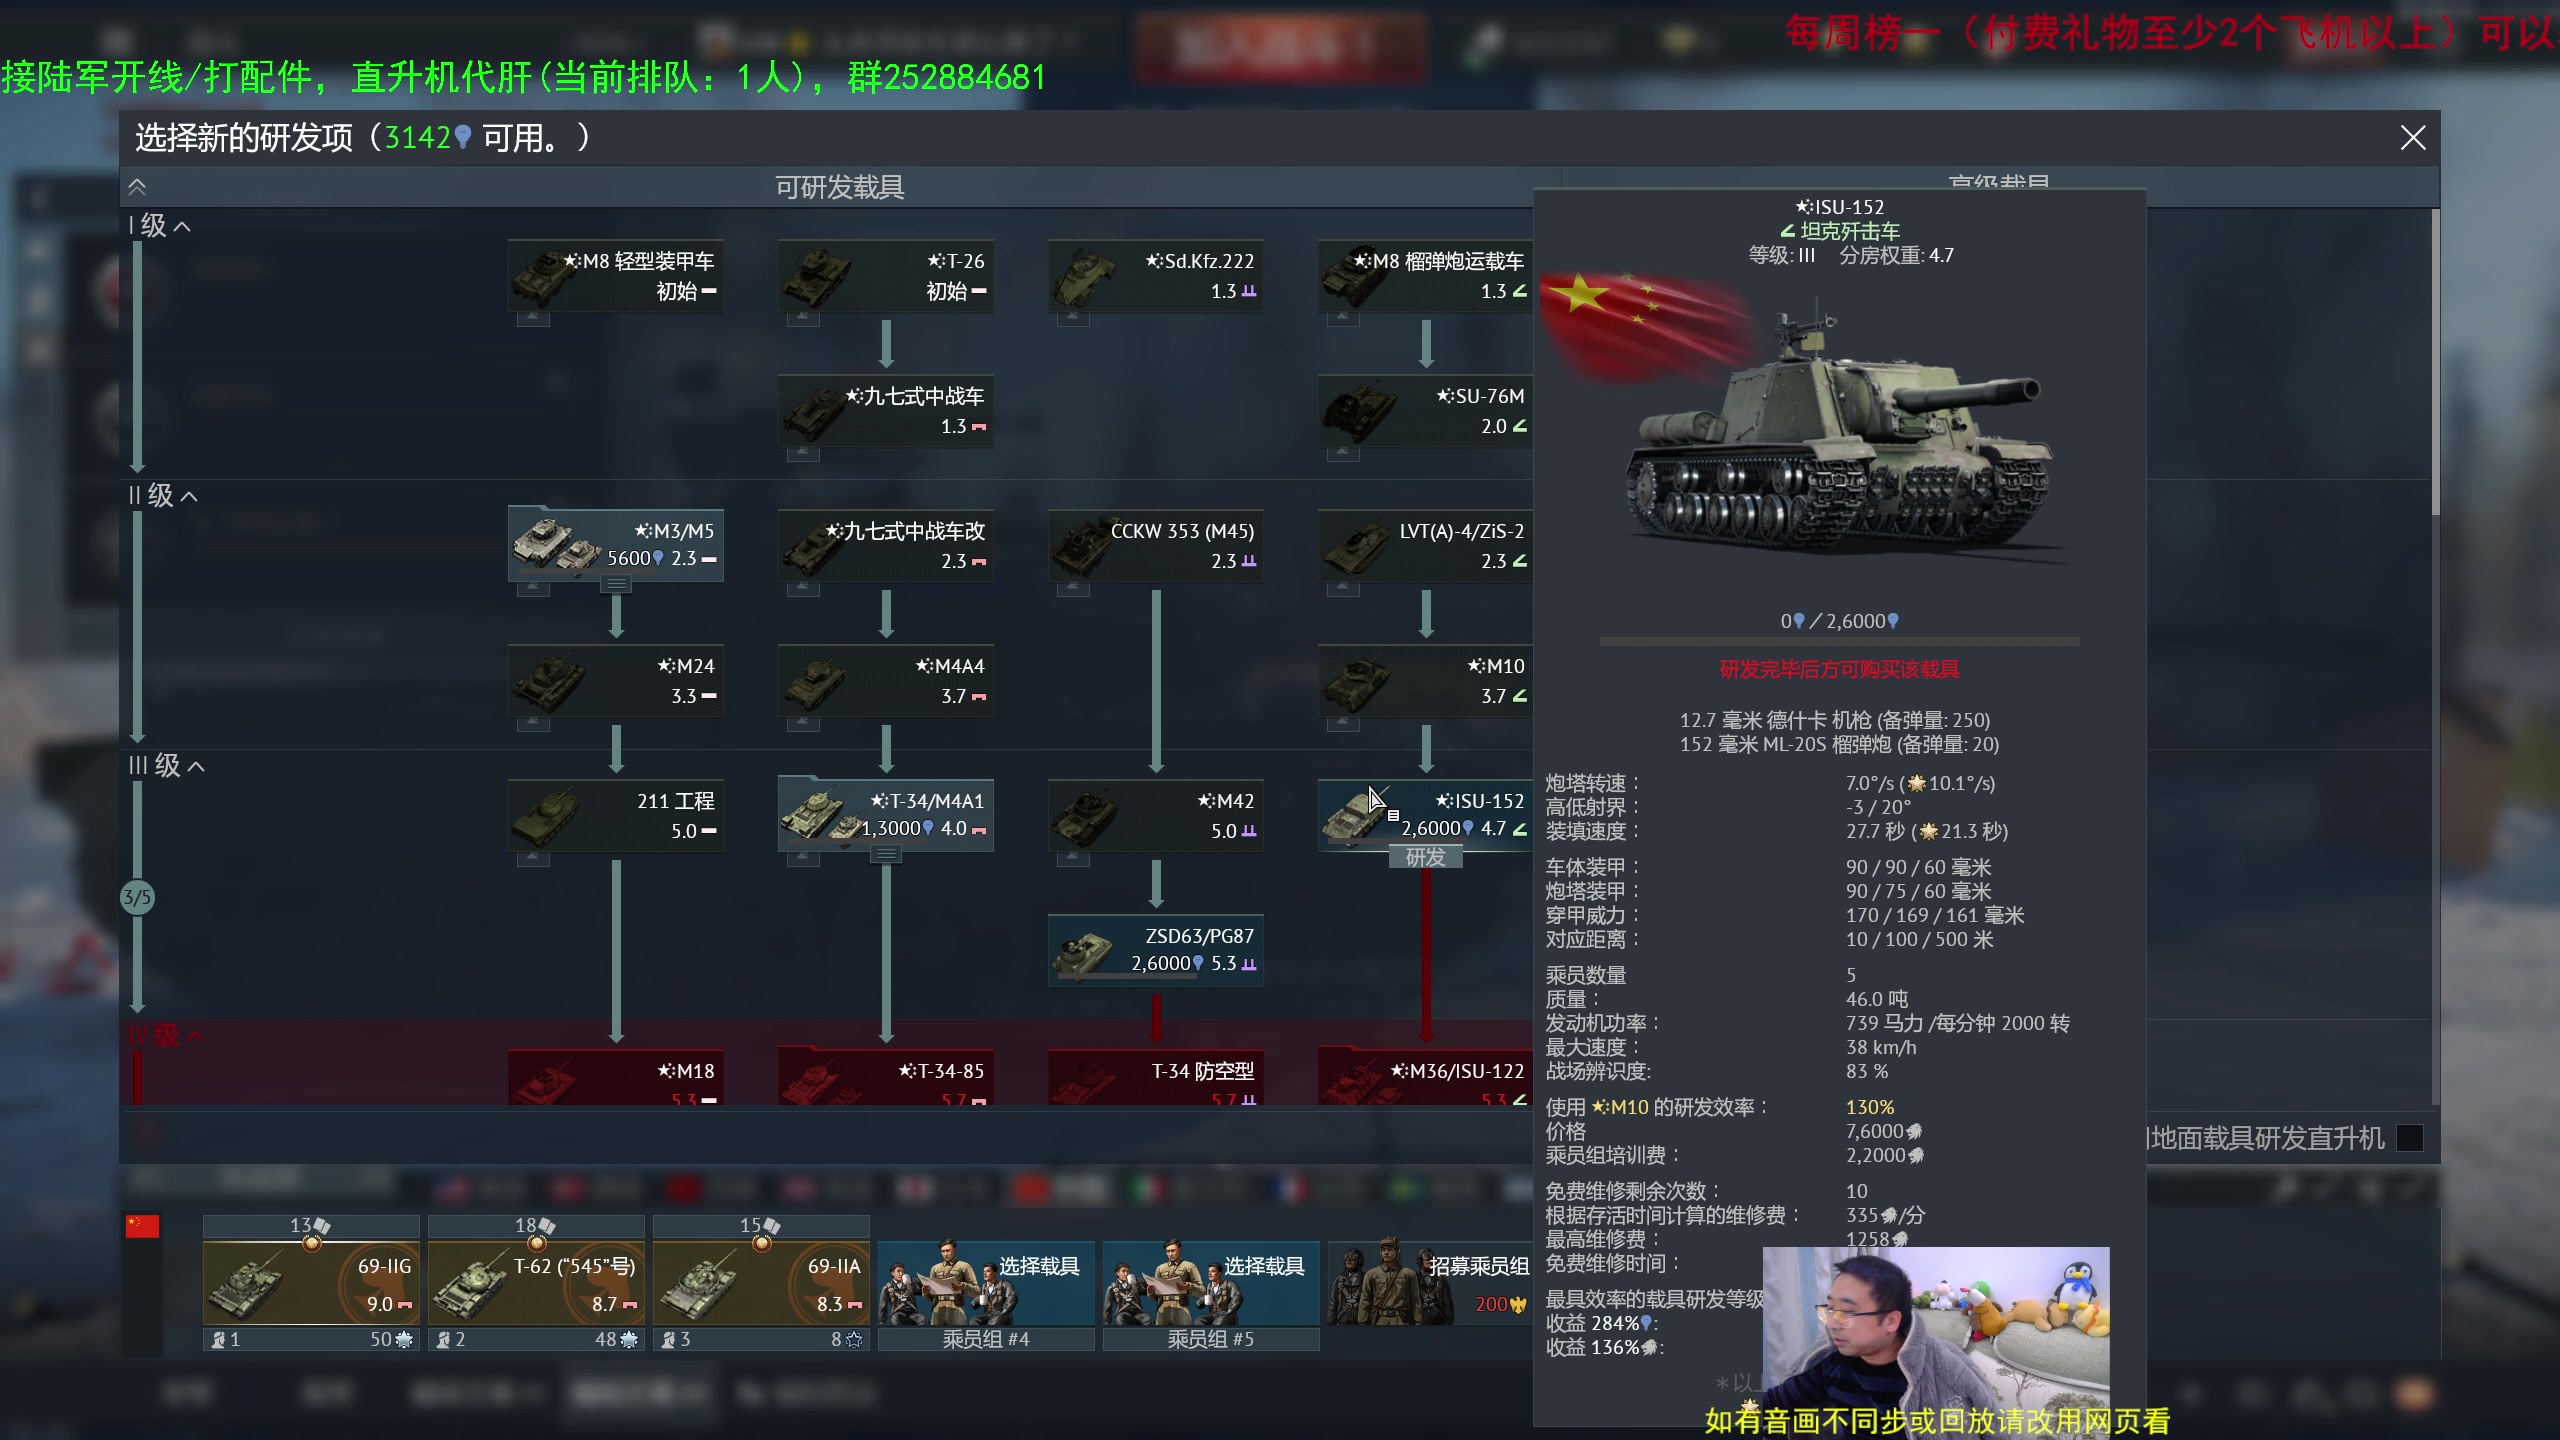The width and height of the screenshot is (2560, 1440).
Task: Click crew 1 label under 69-IIG
Action: click(x=227, y=1339)
